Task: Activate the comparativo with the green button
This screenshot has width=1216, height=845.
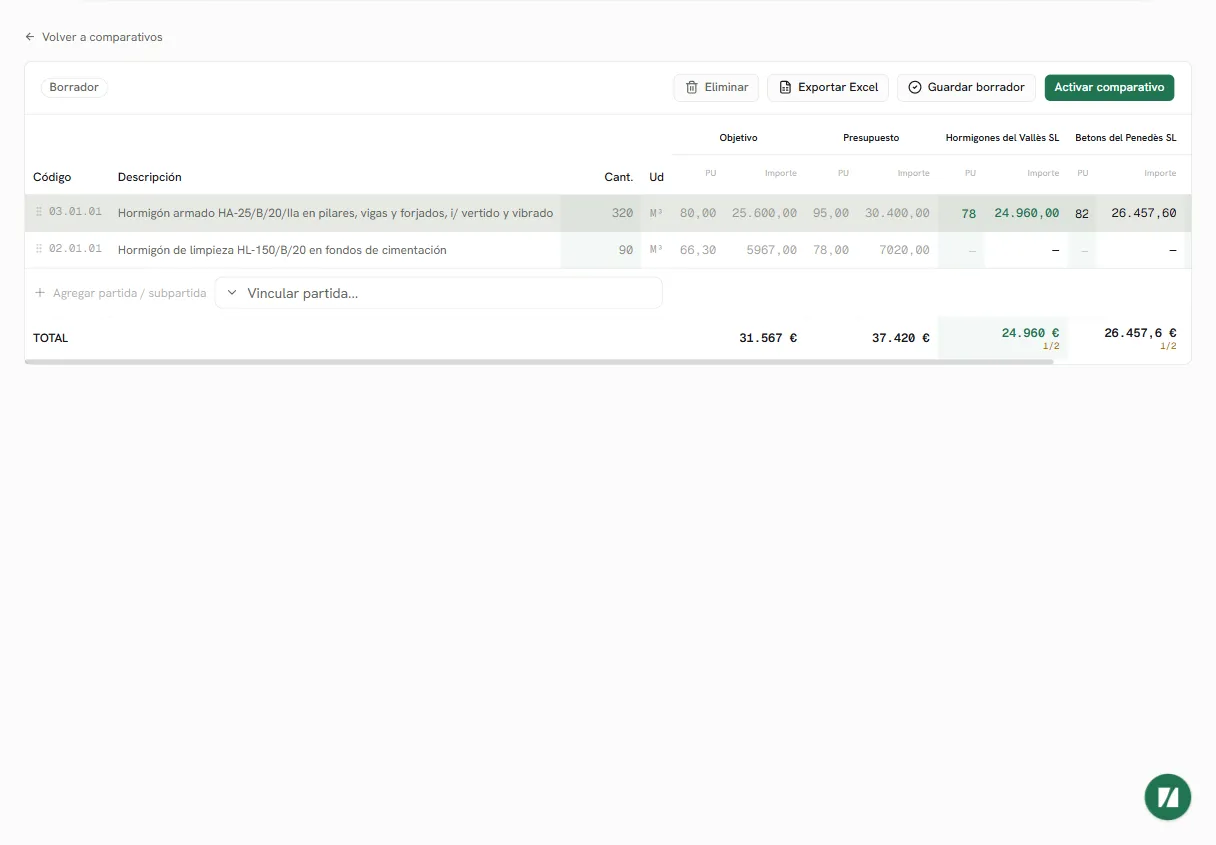Action: (x=1109, y=88)
